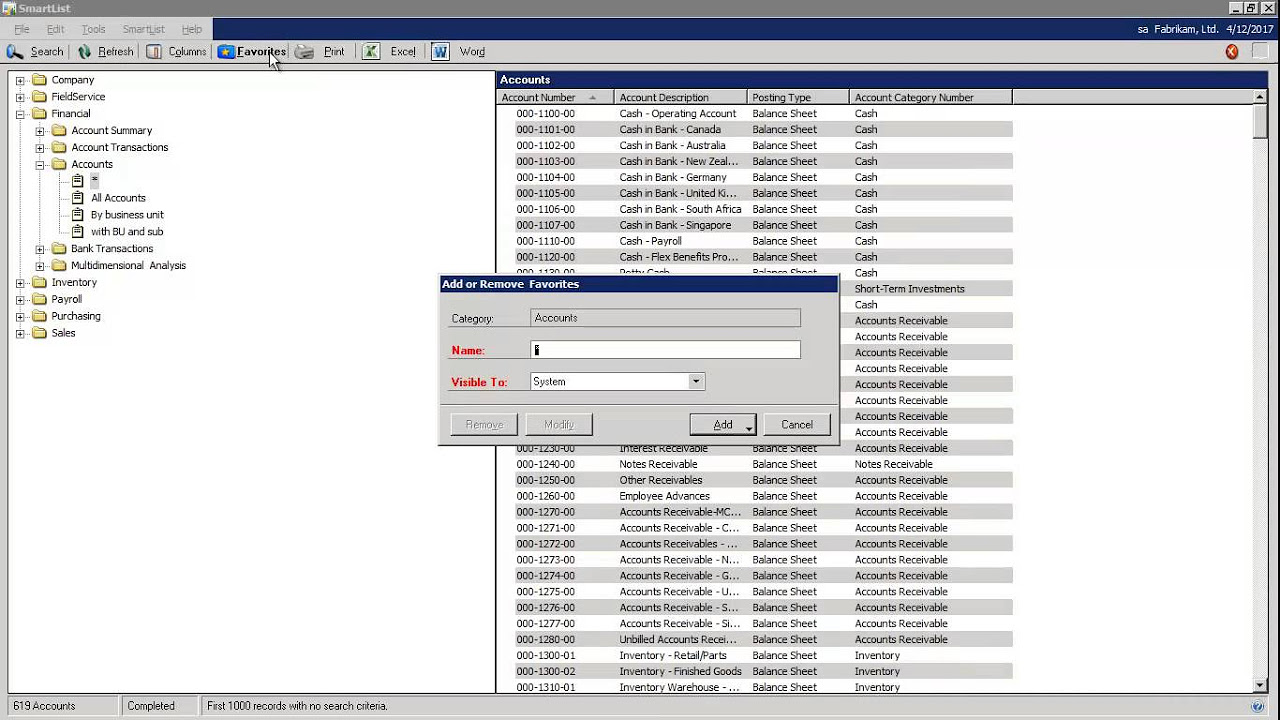Click the Account Summary folder icon

(x=59, y=131)
